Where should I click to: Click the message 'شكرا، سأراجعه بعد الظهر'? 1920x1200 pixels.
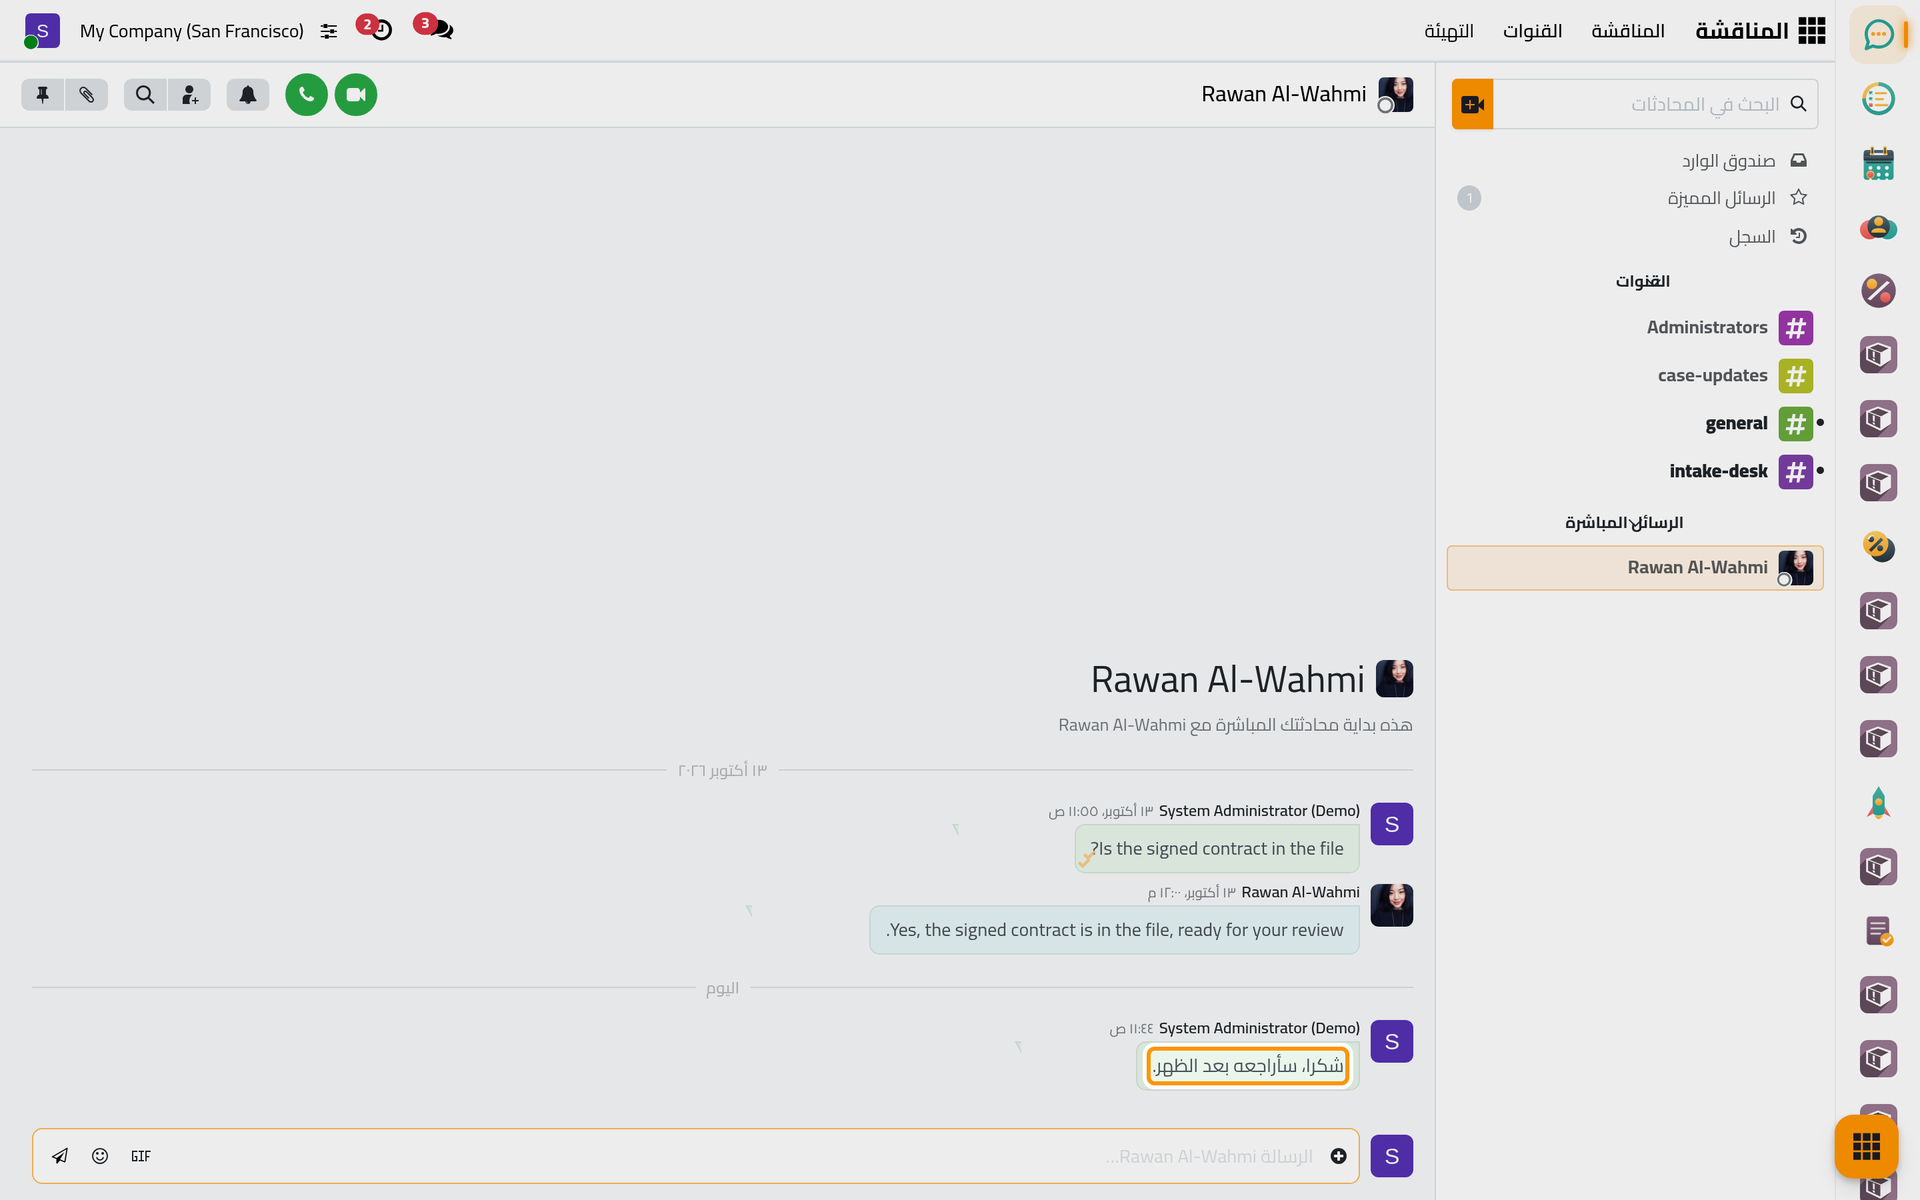click(x=1247, y=1066)
